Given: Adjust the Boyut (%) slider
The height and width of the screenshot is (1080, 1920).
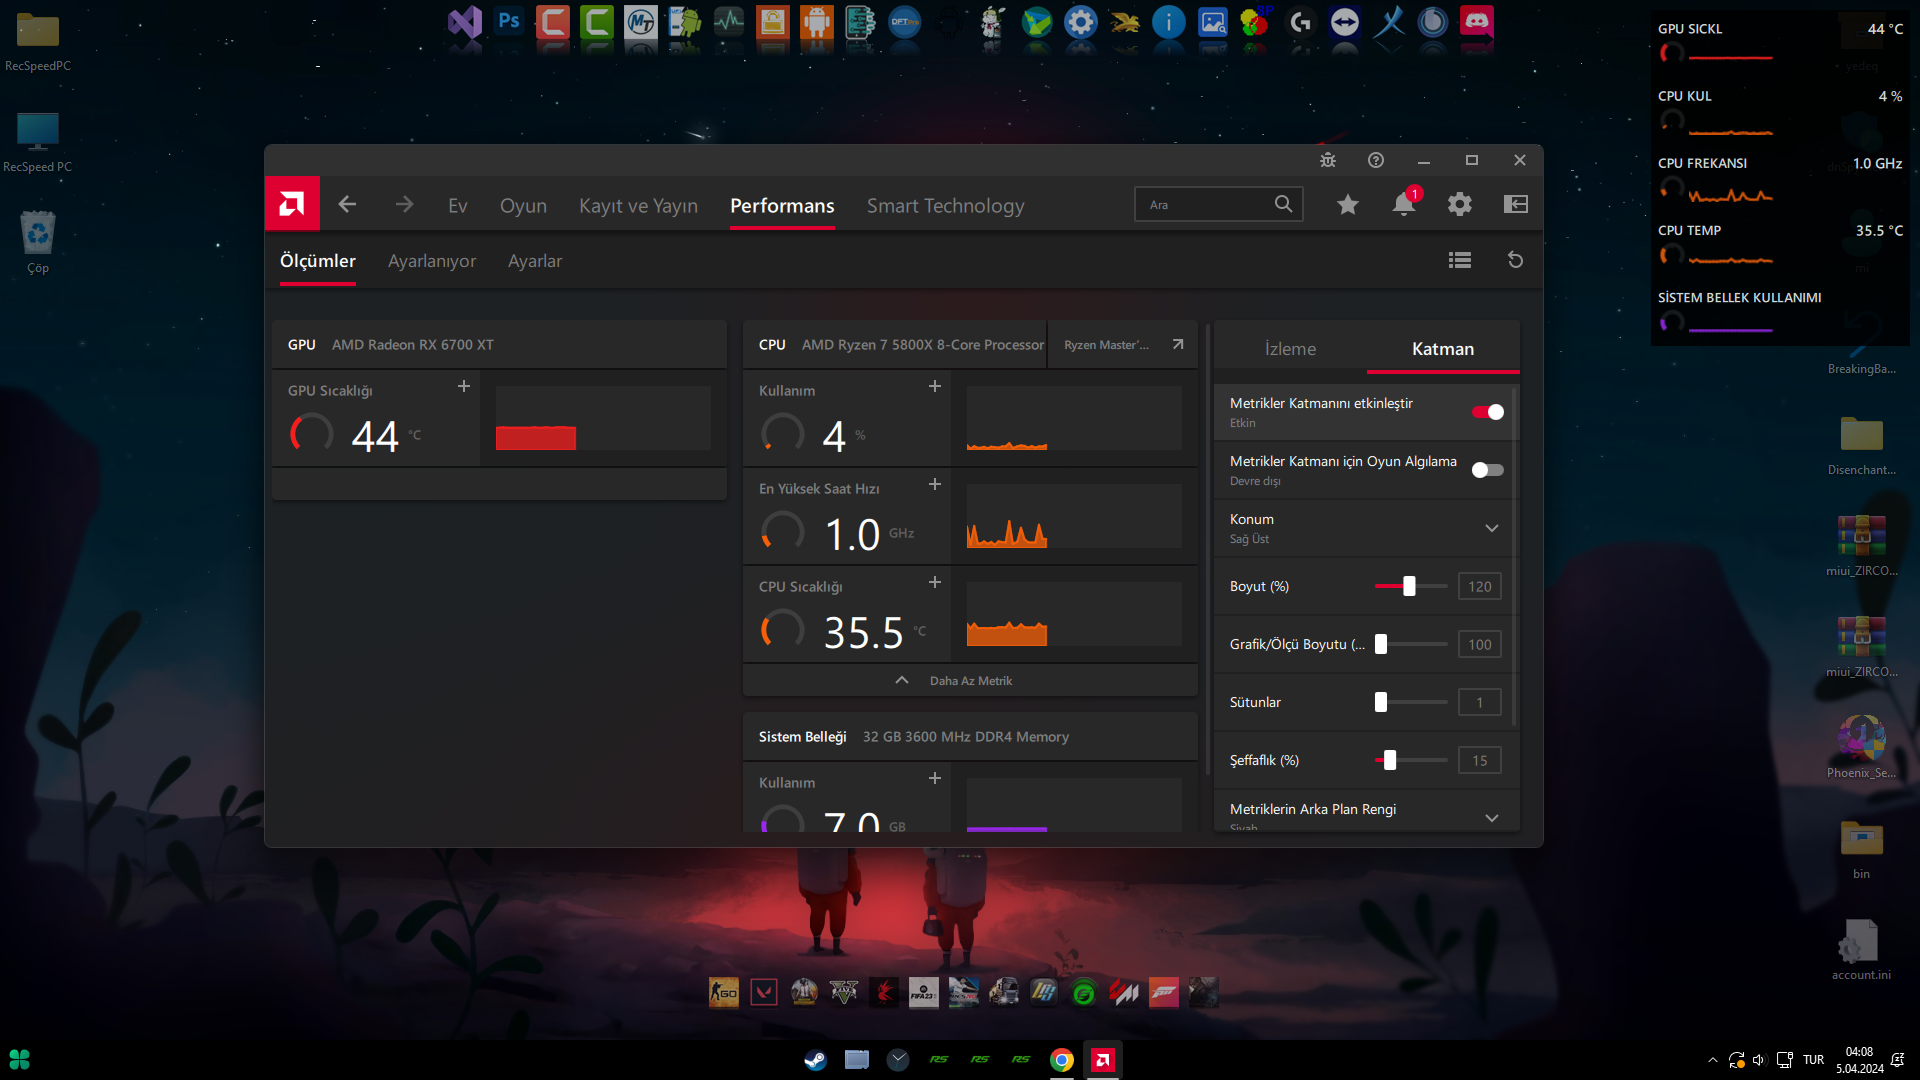Looking at the screenshot, I should (1410, 586).
